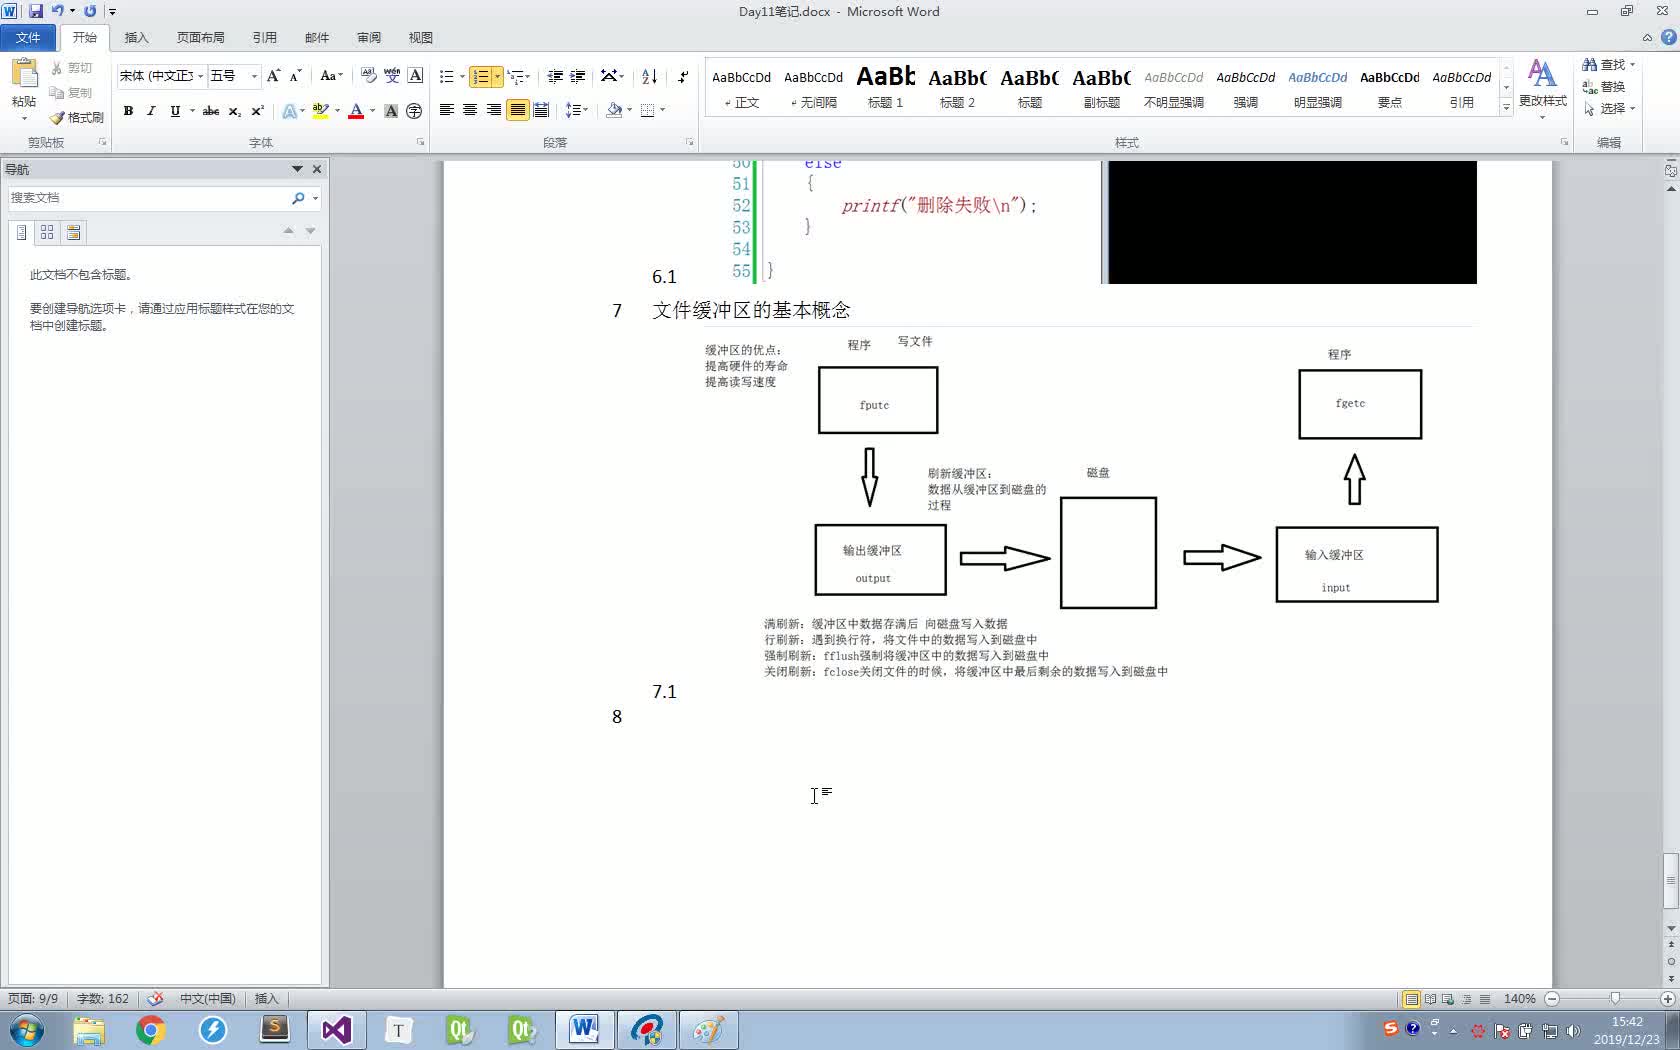Open Word Help icon

(1668, 37)
